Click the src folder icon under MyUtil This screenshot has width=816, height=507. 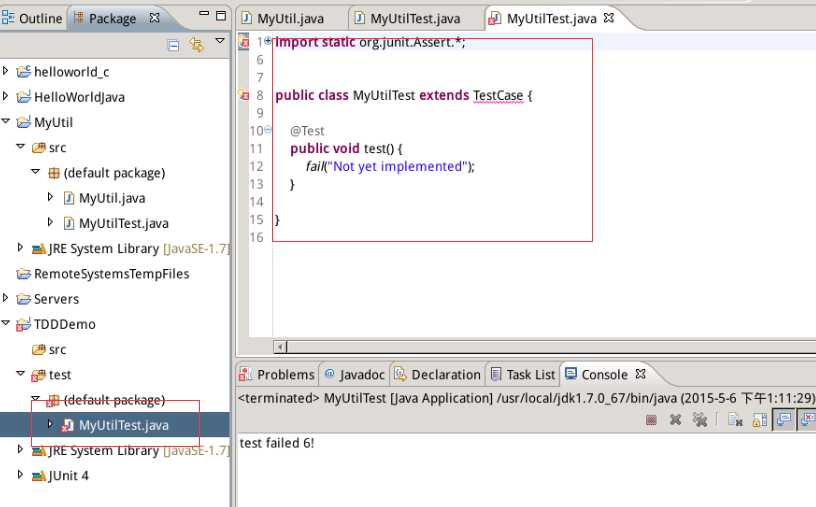tap(39, 147)
